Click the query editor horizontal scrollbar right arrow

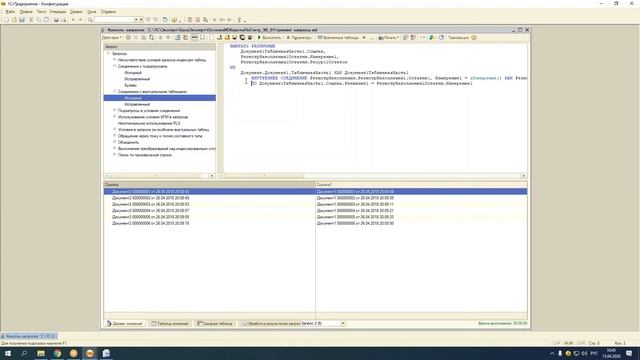point(524,176)
